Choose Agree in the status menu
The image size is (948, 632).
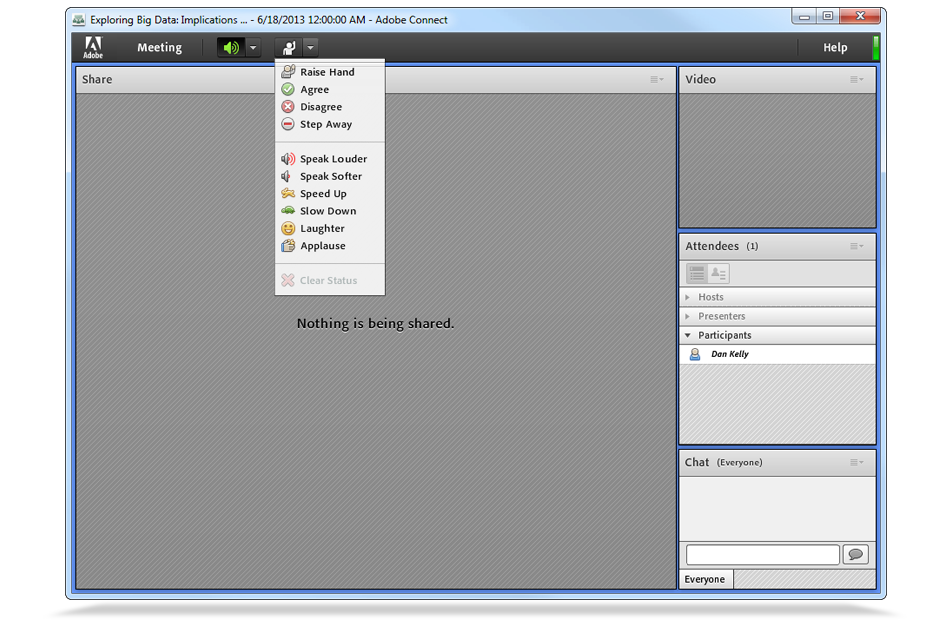click(x=330, y=90)
